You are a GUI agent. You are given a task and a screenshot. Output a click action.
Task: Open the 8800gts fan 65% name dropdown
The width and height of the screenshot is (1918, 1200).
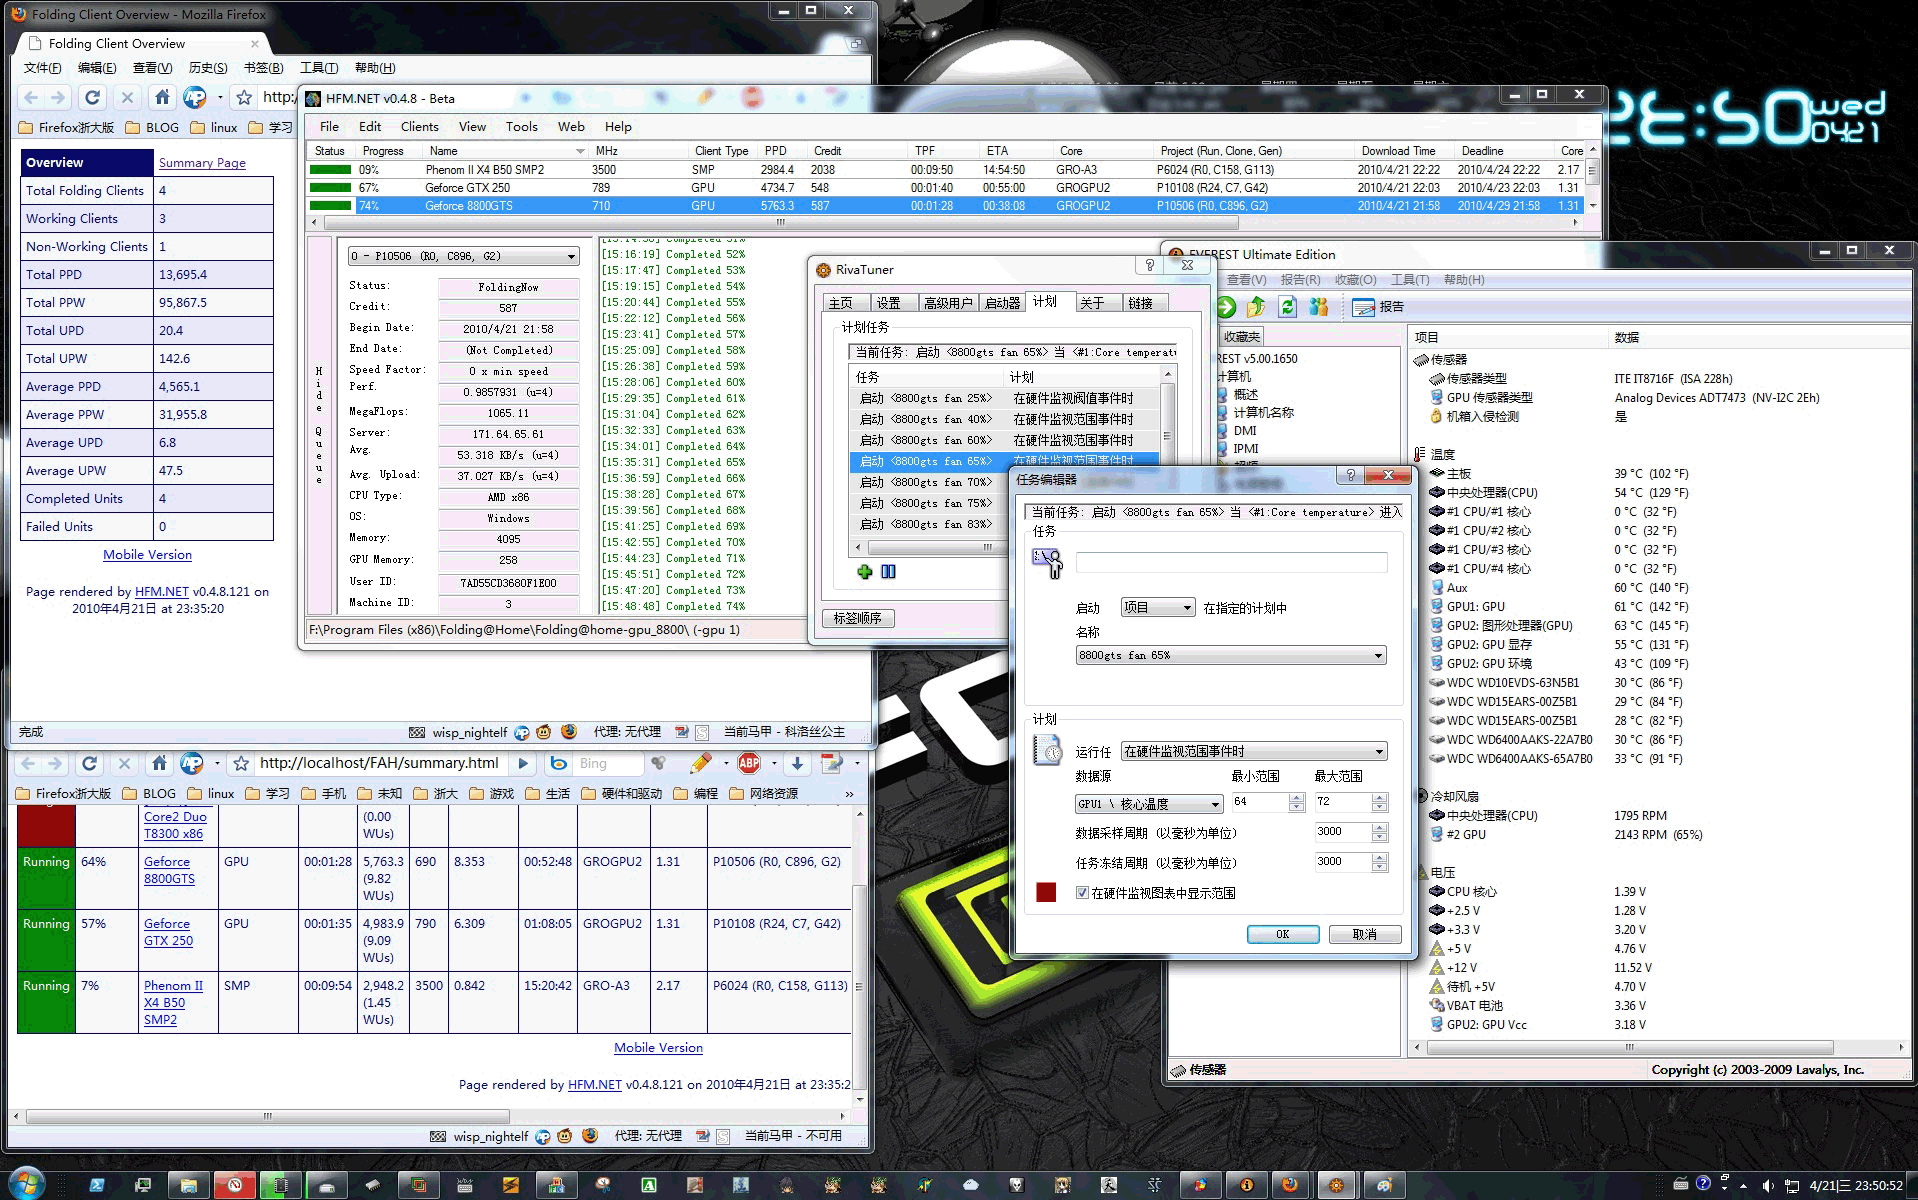click(x=1231, y=655)
